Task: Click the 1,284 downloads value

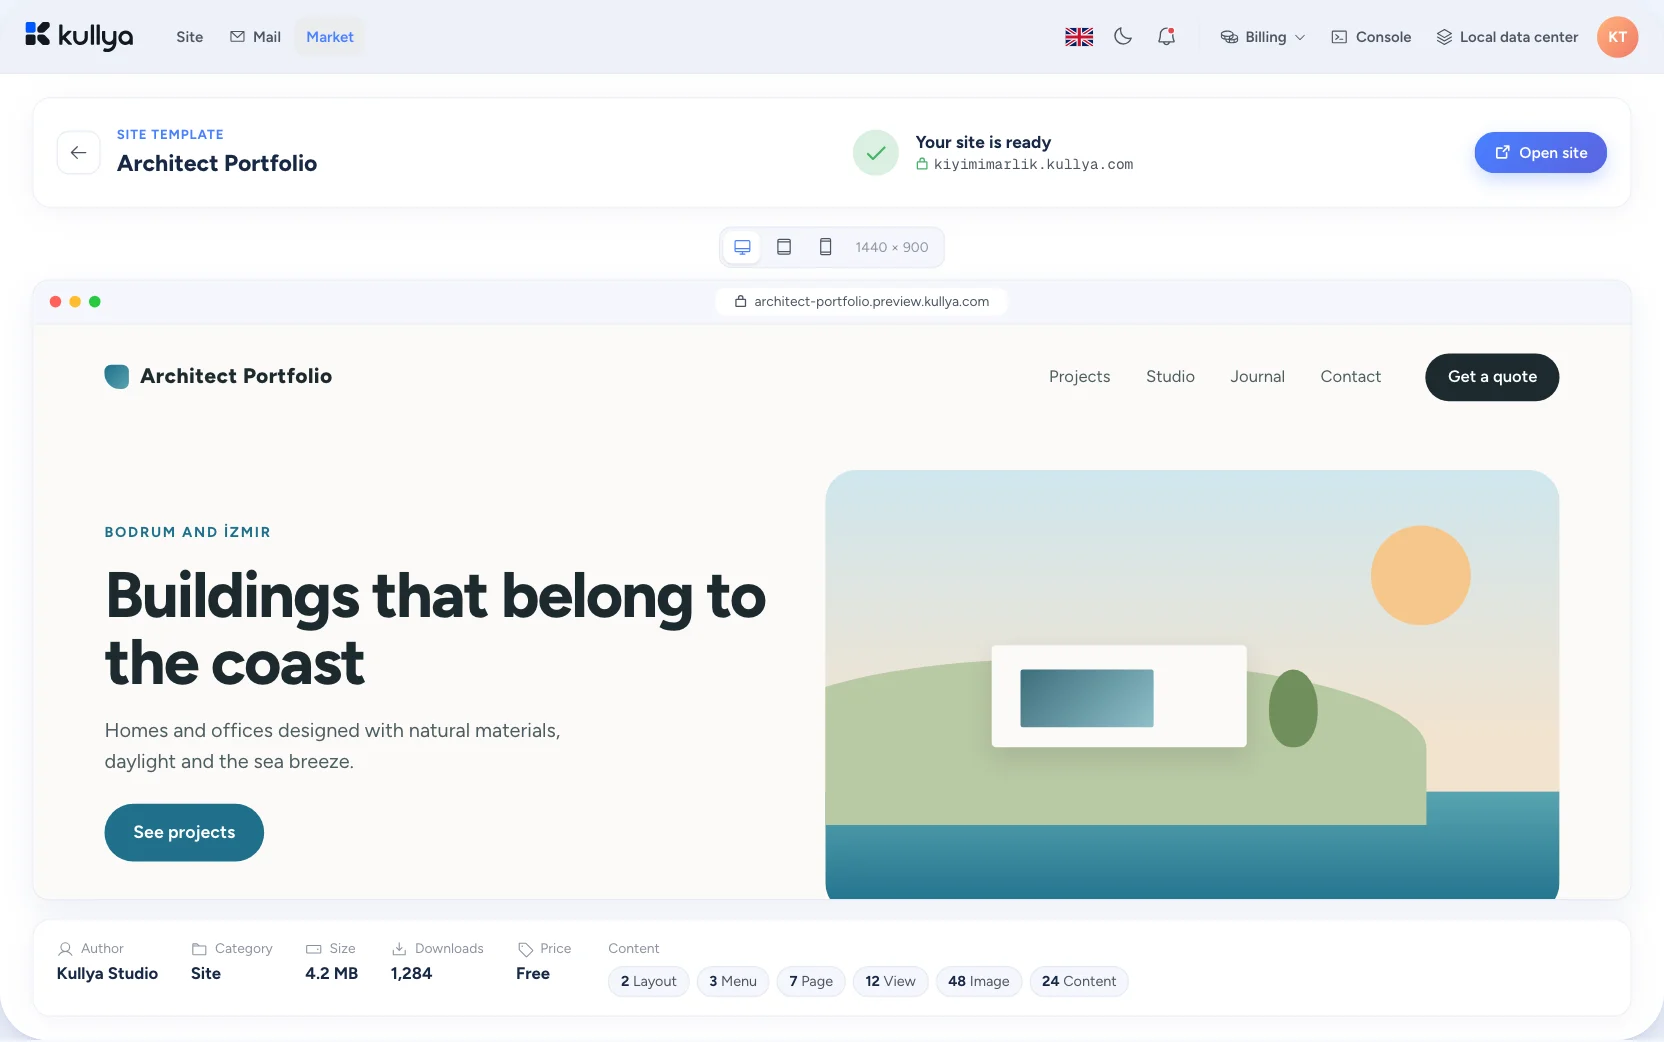Action: tap(411, 974)
